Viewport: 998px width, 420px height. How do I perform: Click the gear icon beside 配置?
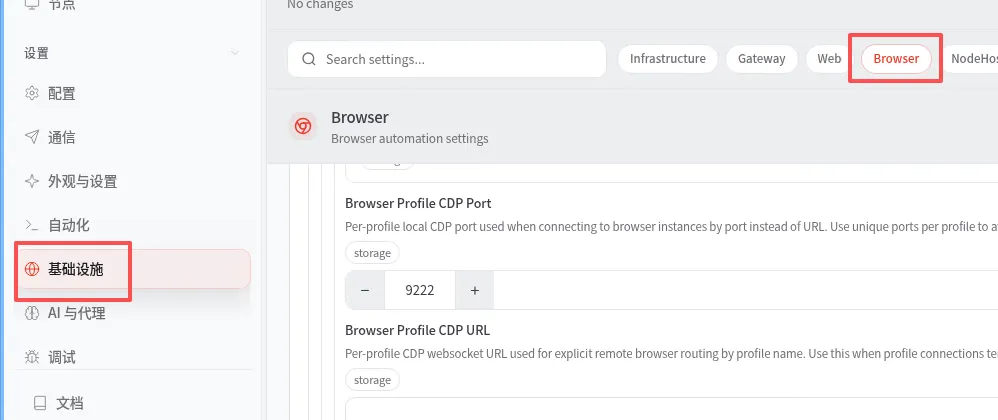[x=32, y=94]
